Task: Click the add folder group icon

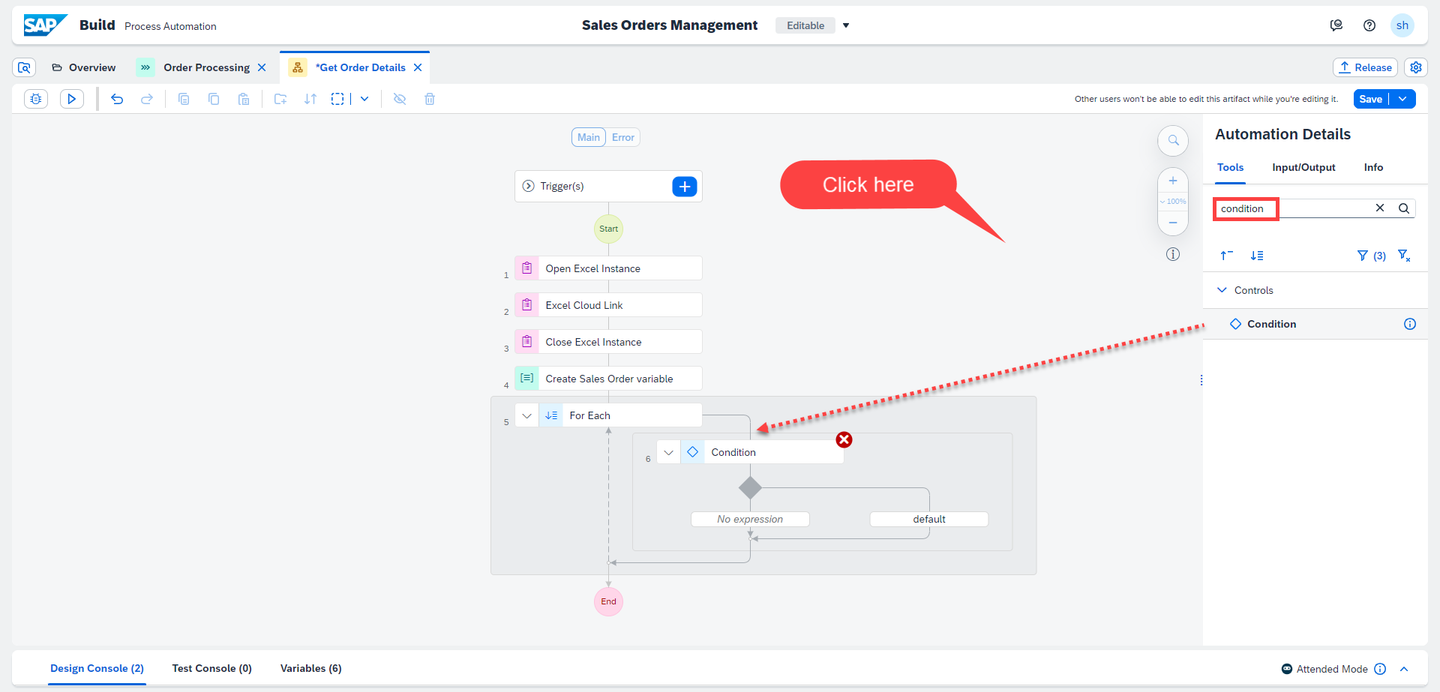Action: (280, 99)
